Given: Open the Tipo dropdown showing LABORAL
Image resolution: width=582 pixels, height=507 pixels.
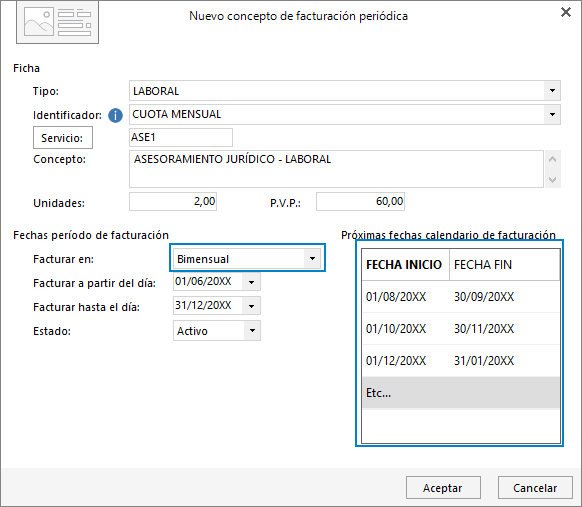Looking at the screenshot, I should pos(552,91).
